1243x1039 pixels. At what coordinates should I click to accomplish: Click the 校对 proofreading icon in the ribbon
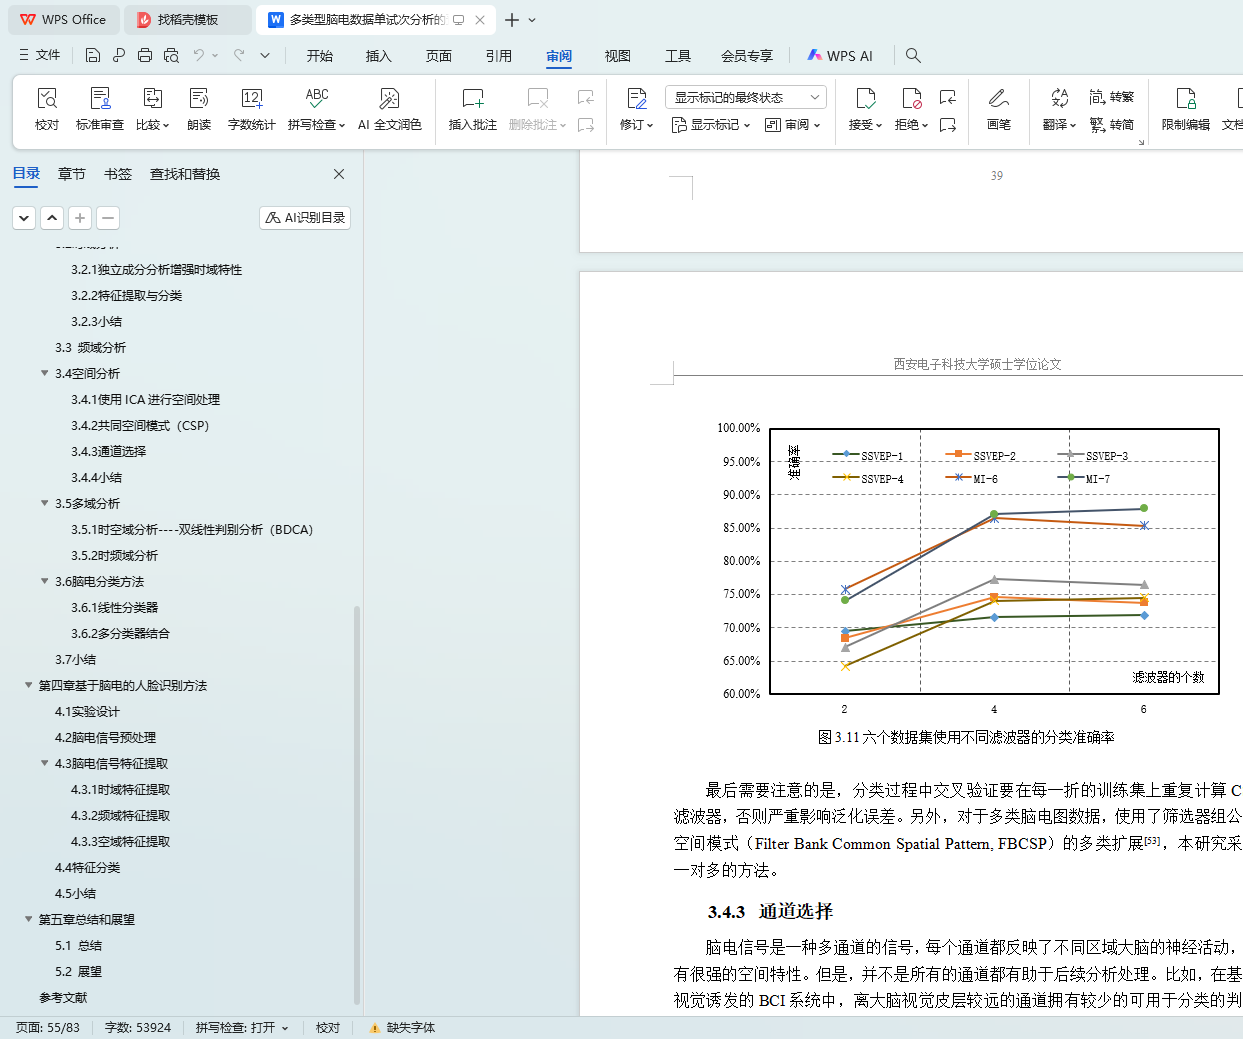click(x=47, y=109)
